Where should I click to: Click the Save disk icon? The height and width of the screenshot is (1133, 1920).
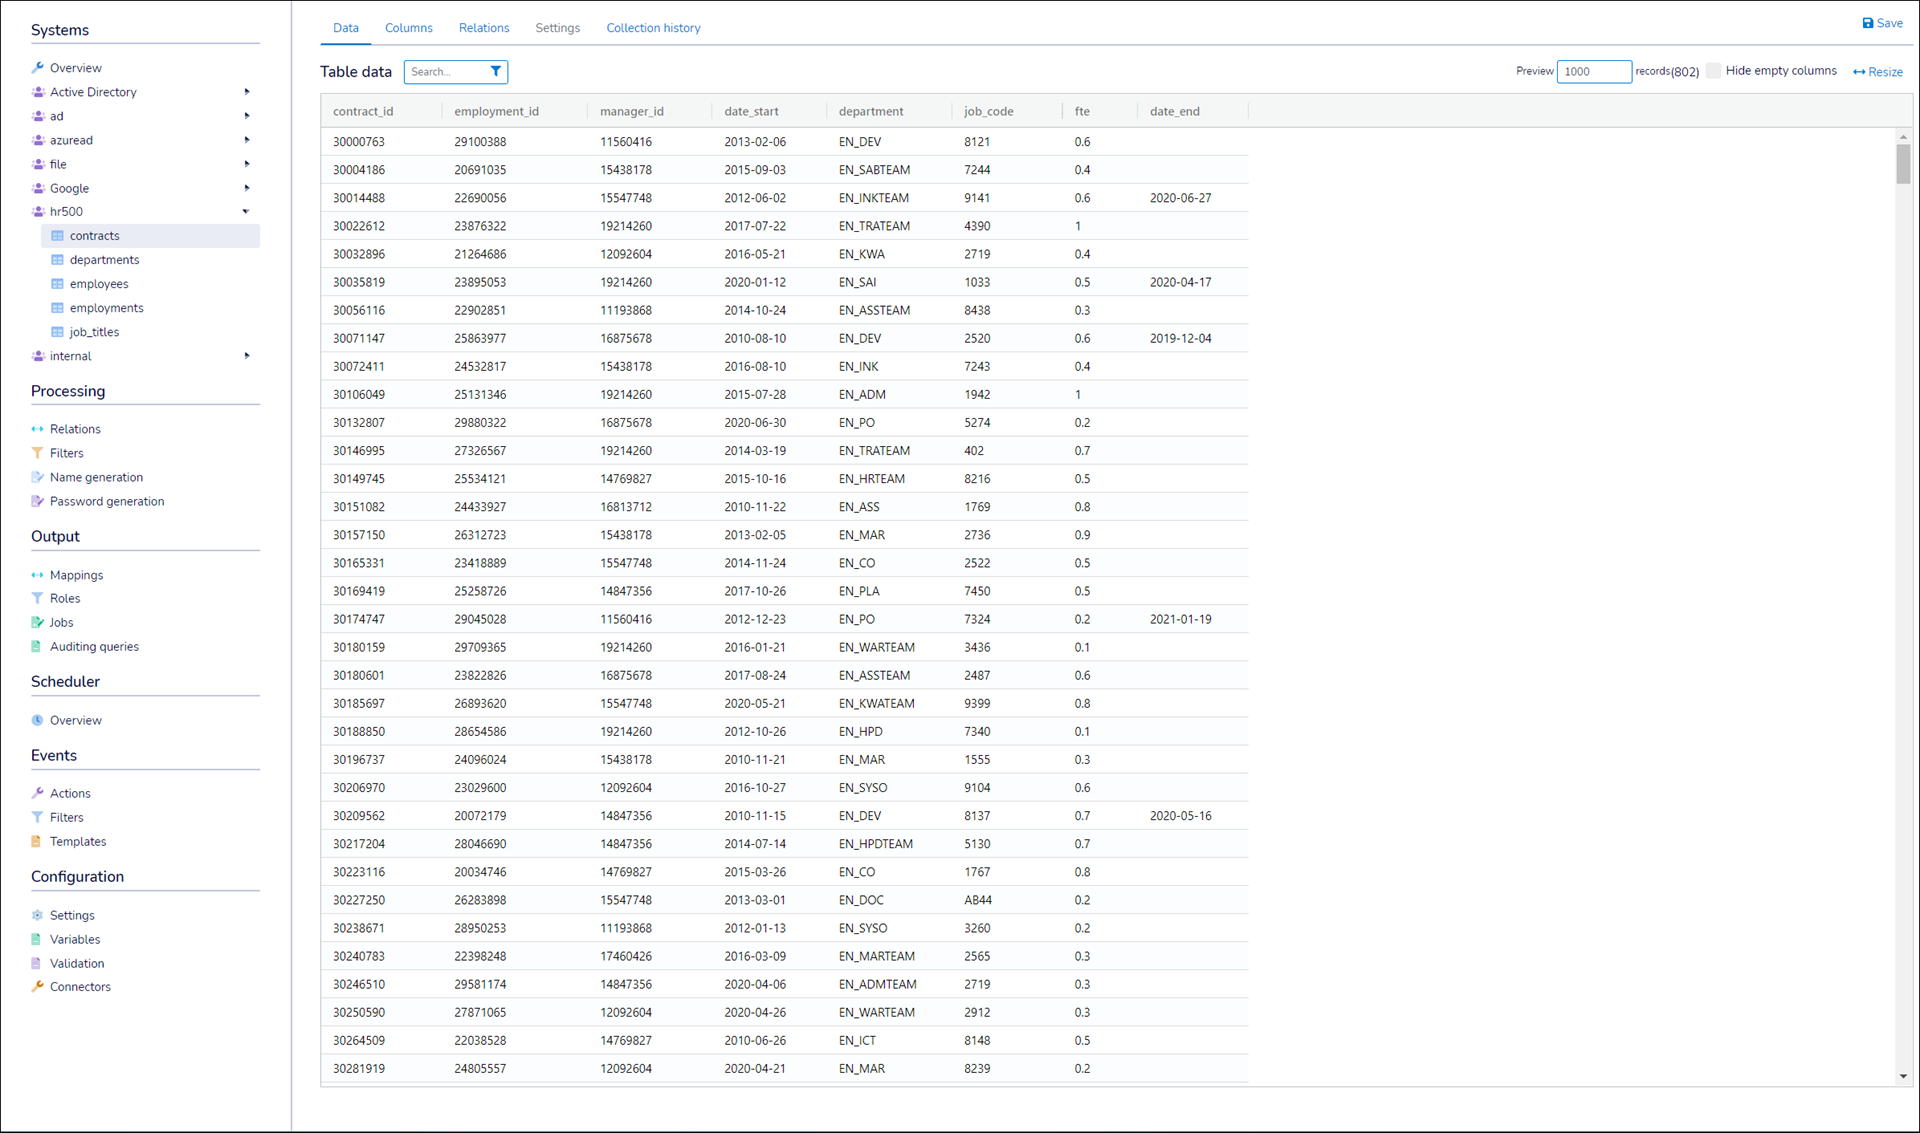coord(1867,23)
